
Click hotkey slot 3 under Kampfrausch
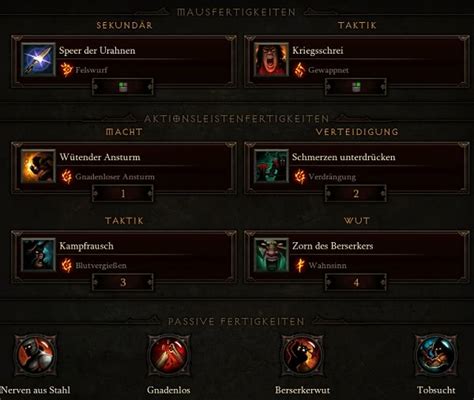coord(123,282)
